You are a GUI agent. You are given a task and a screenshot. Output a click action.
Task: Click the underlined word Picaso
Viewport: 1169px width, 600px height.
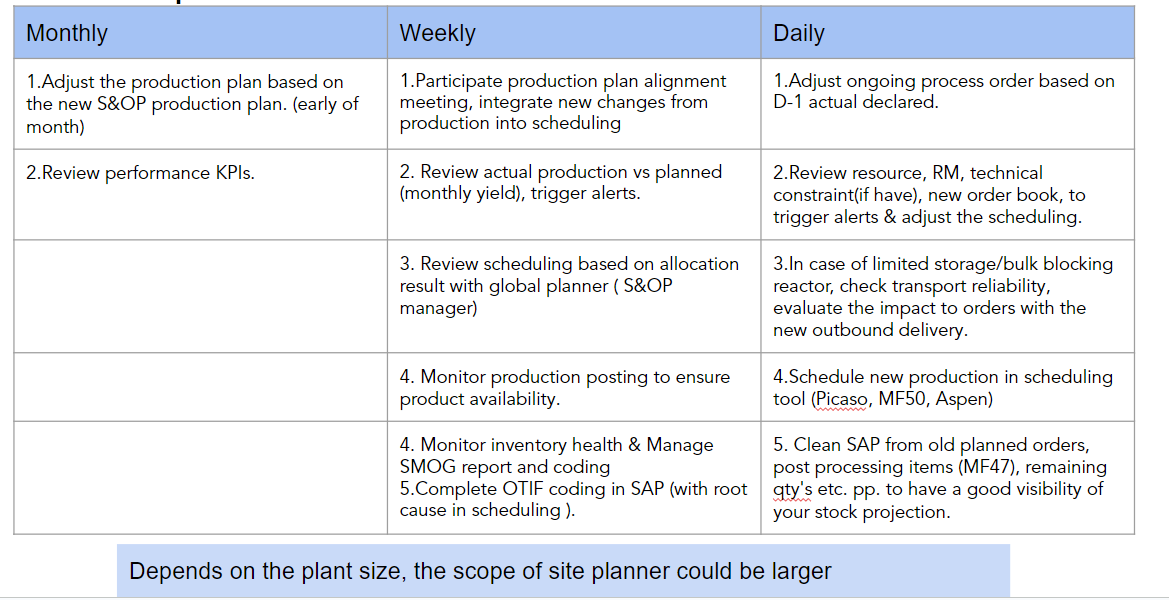pyautogui.click(x=840, y=399)
